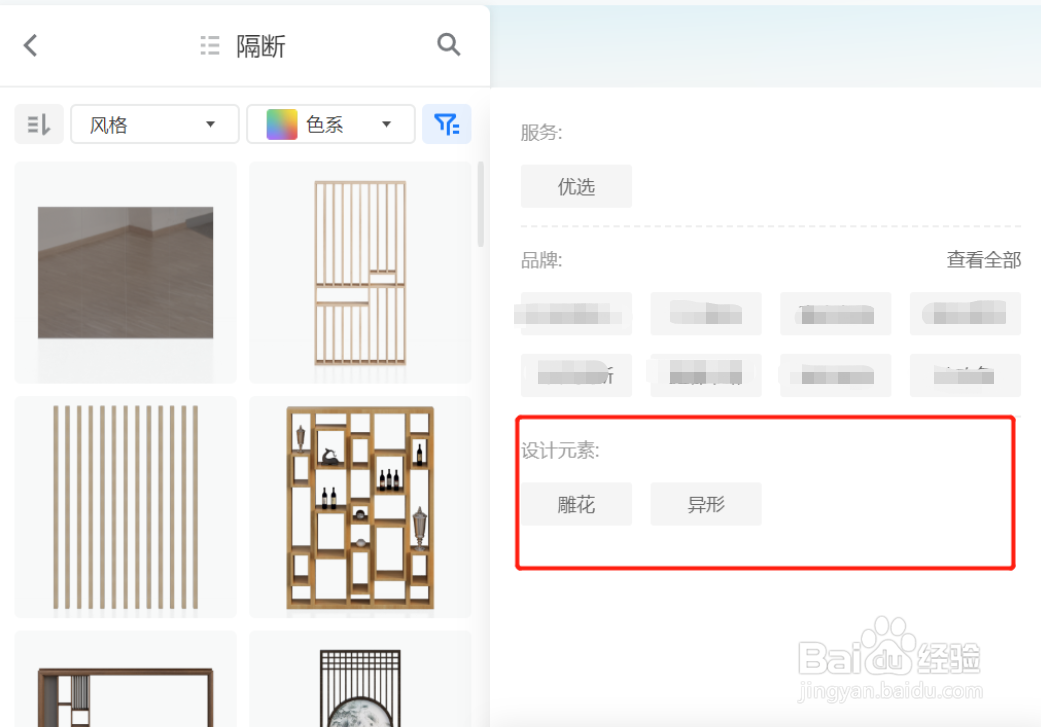Image resolution: width=1041 pixels, height=727 pixels.
Task: Click the 服务: section label
Action: coord(541,133)
